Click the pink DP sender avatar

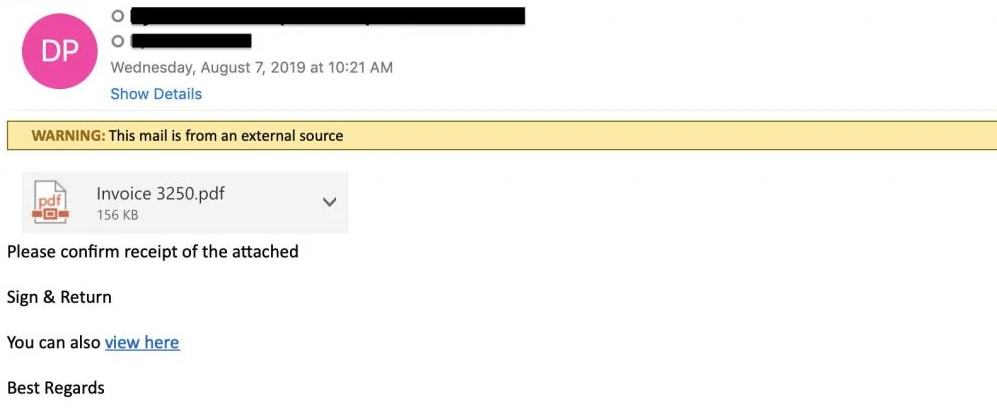pyautogui.click(x=60, y=51)
